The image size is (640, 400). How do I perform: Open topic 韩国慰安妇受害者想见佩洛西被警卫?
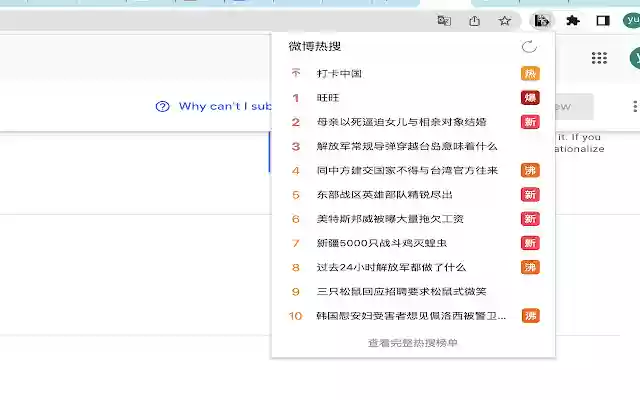point(411,316)
